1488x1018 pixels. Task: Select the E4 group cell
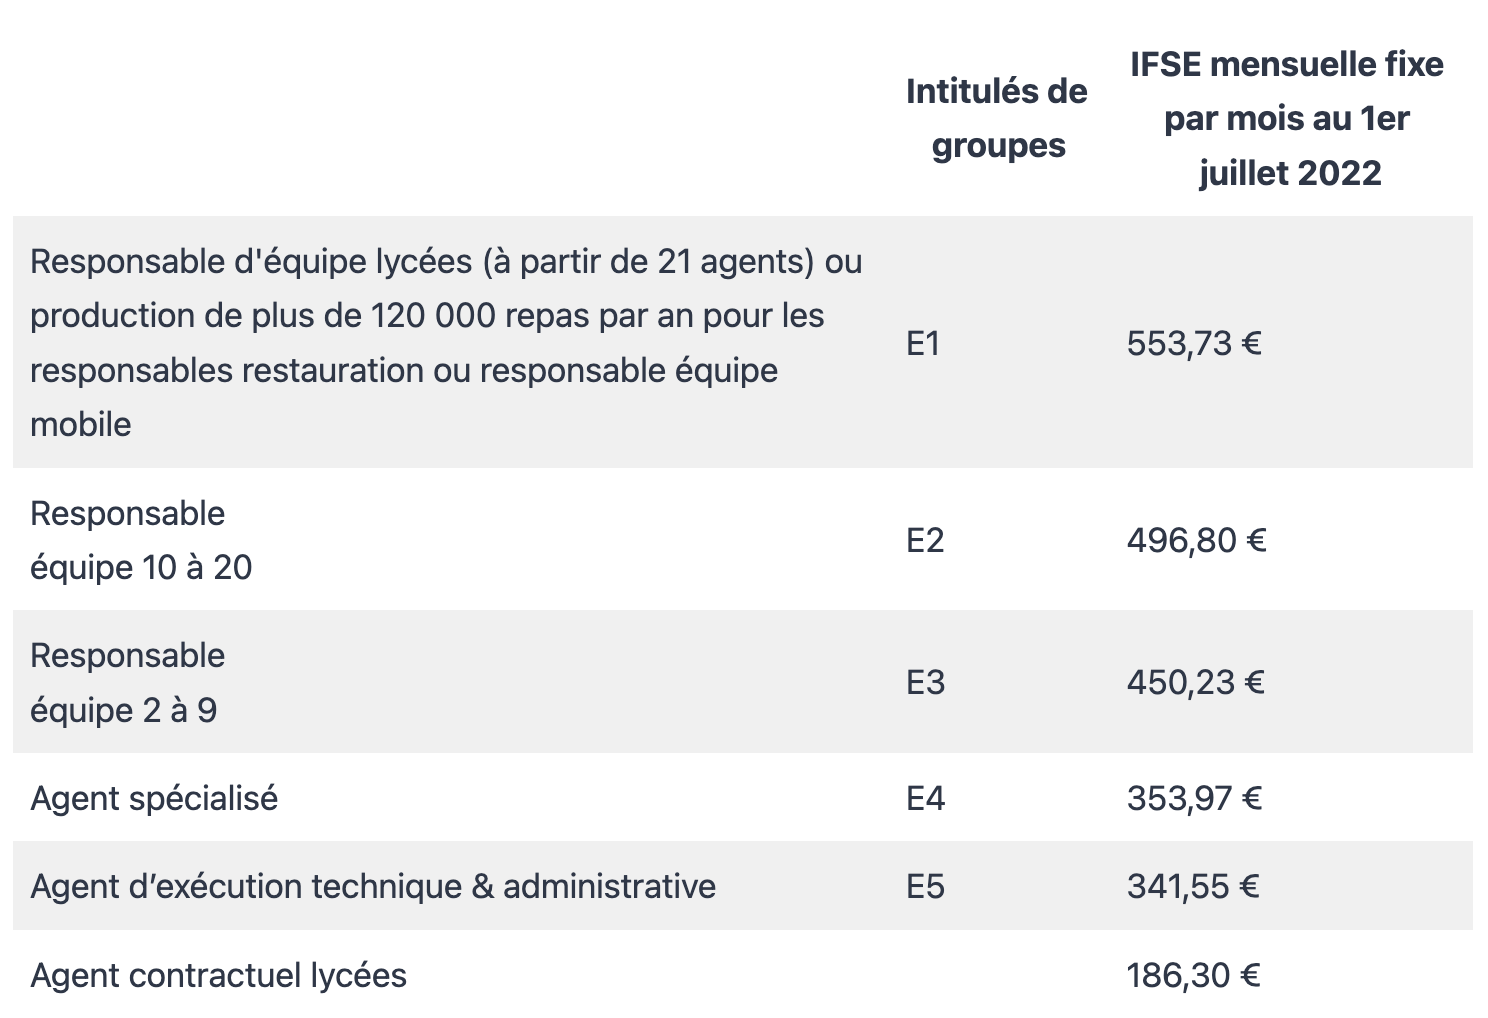(925, 799)
